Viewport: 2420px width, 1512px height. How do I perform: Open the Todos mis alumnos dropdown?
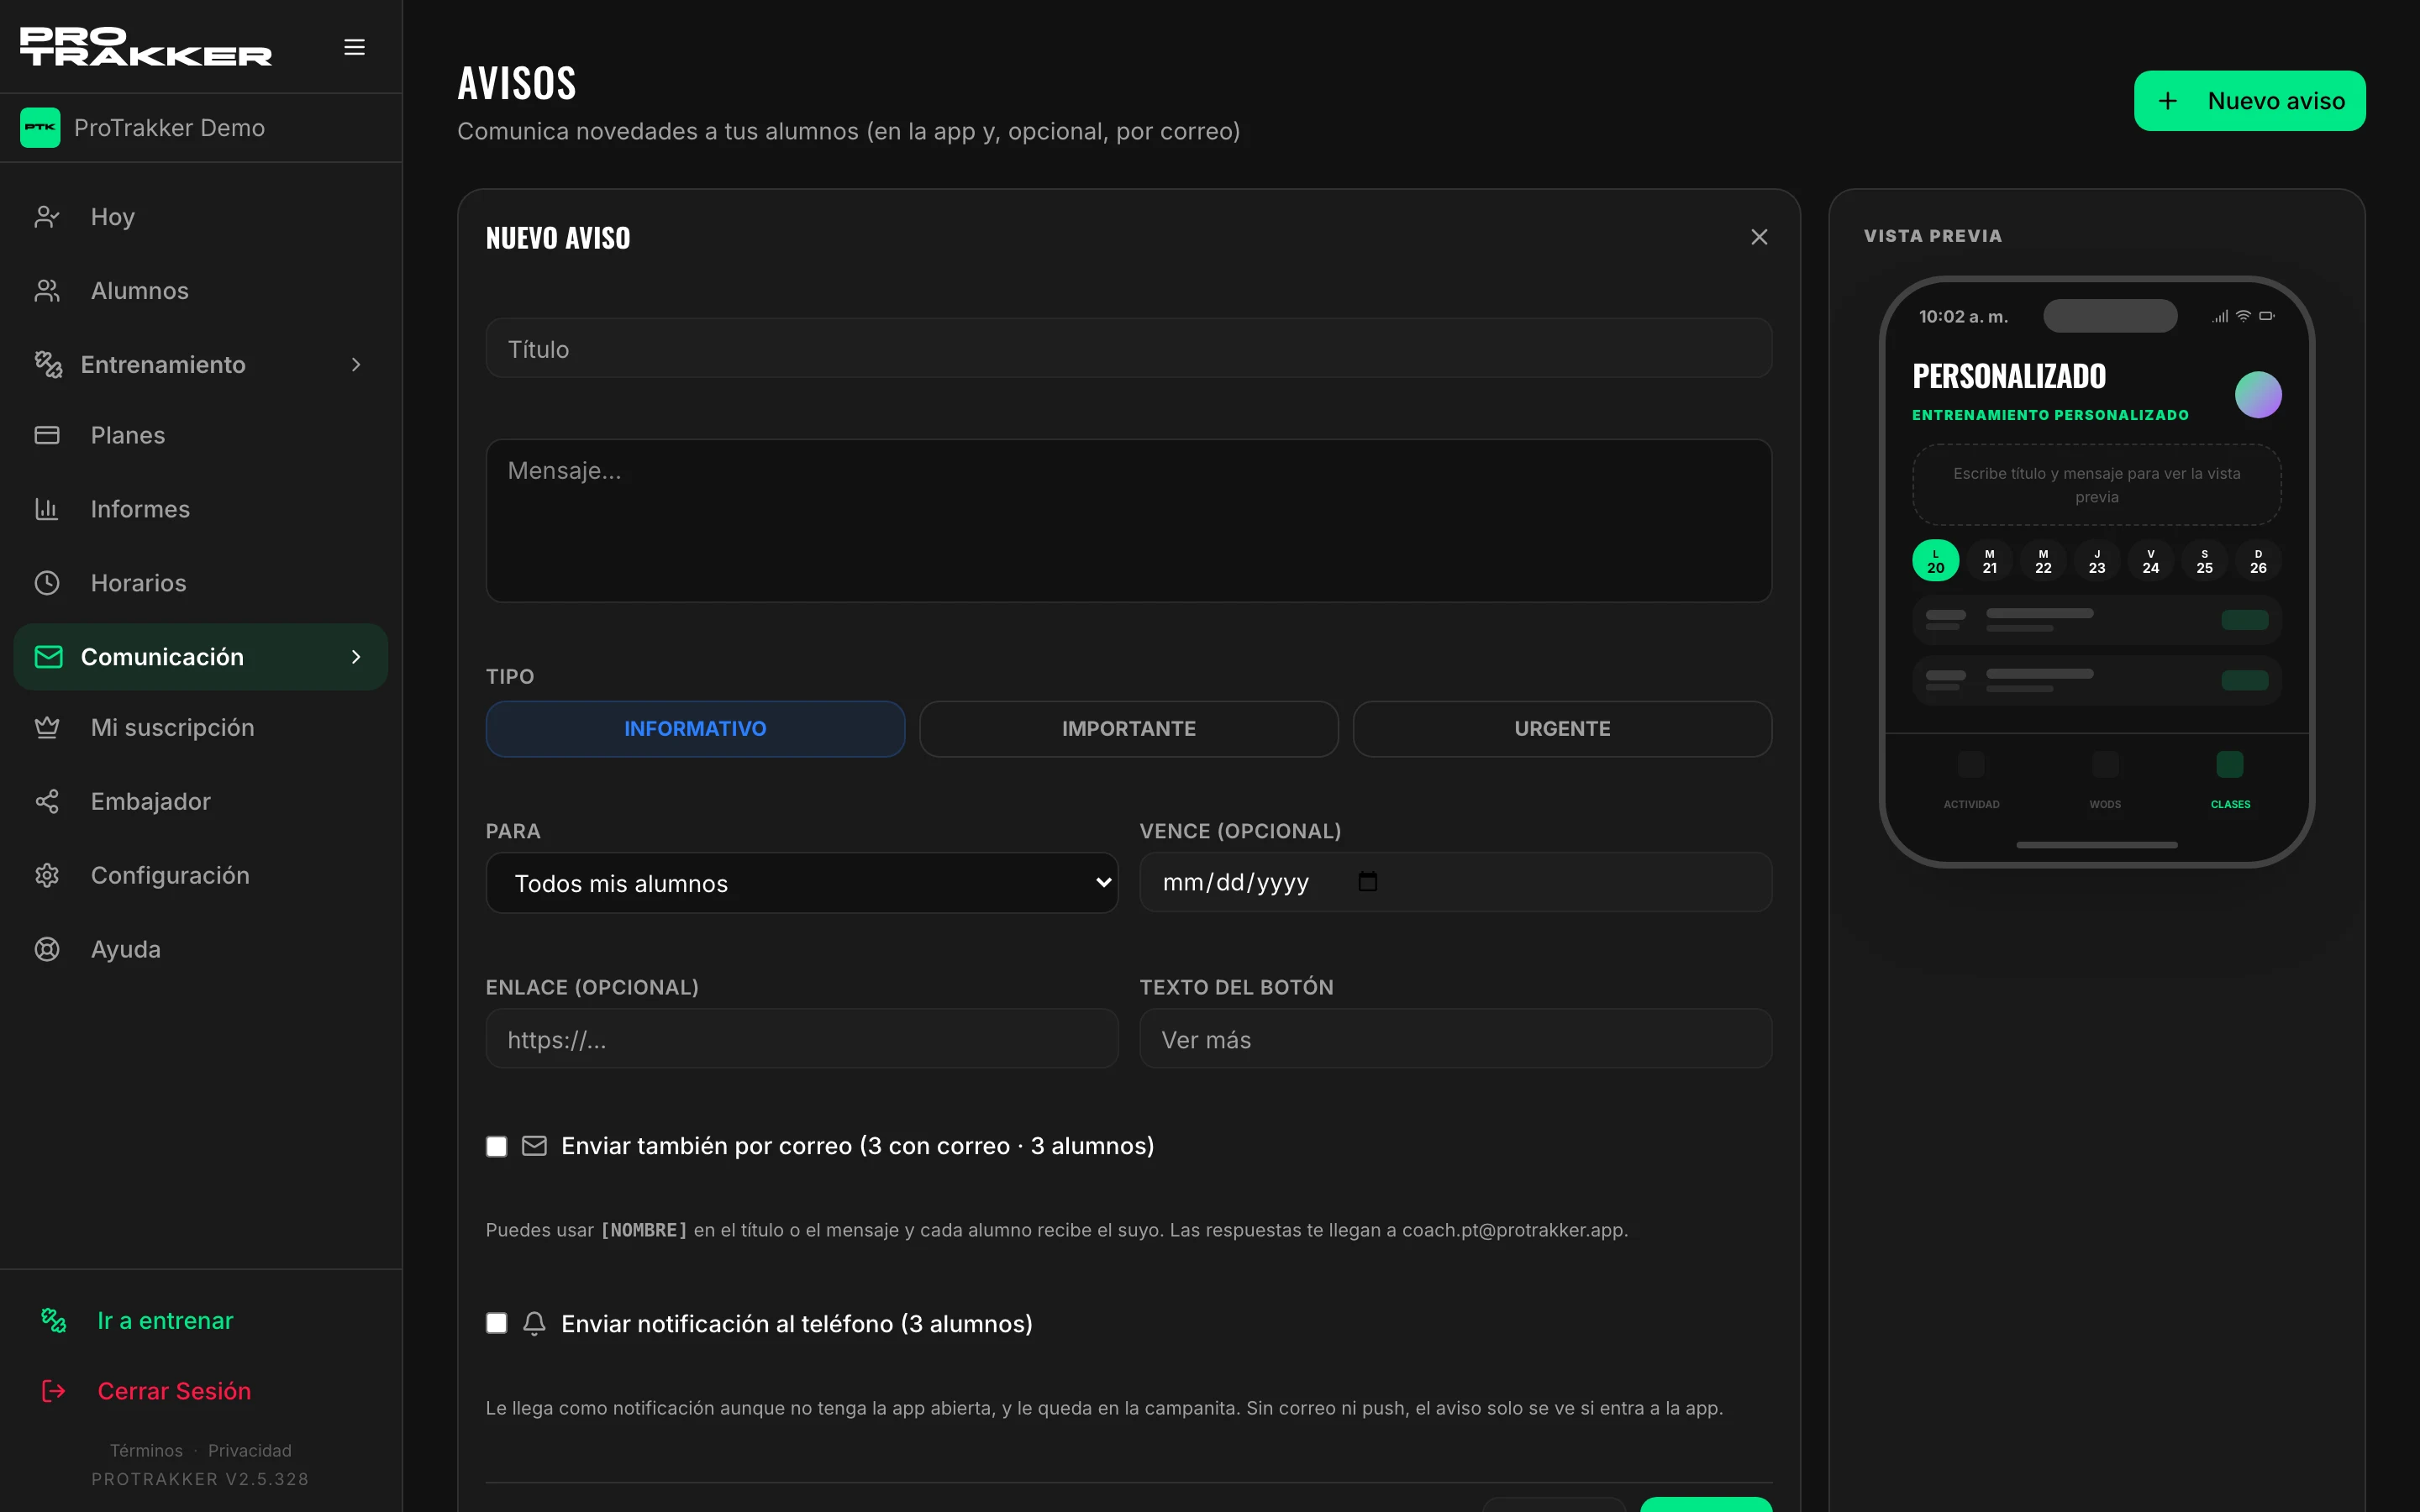coord(801,883)
